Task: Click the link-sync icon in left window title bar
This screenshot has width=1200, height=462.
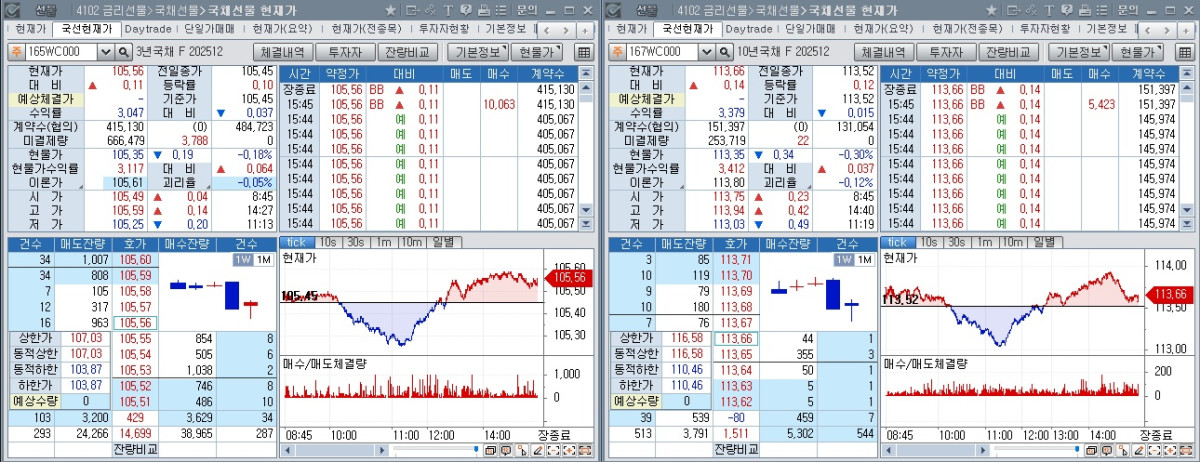Action: click(x=430, y=10)
